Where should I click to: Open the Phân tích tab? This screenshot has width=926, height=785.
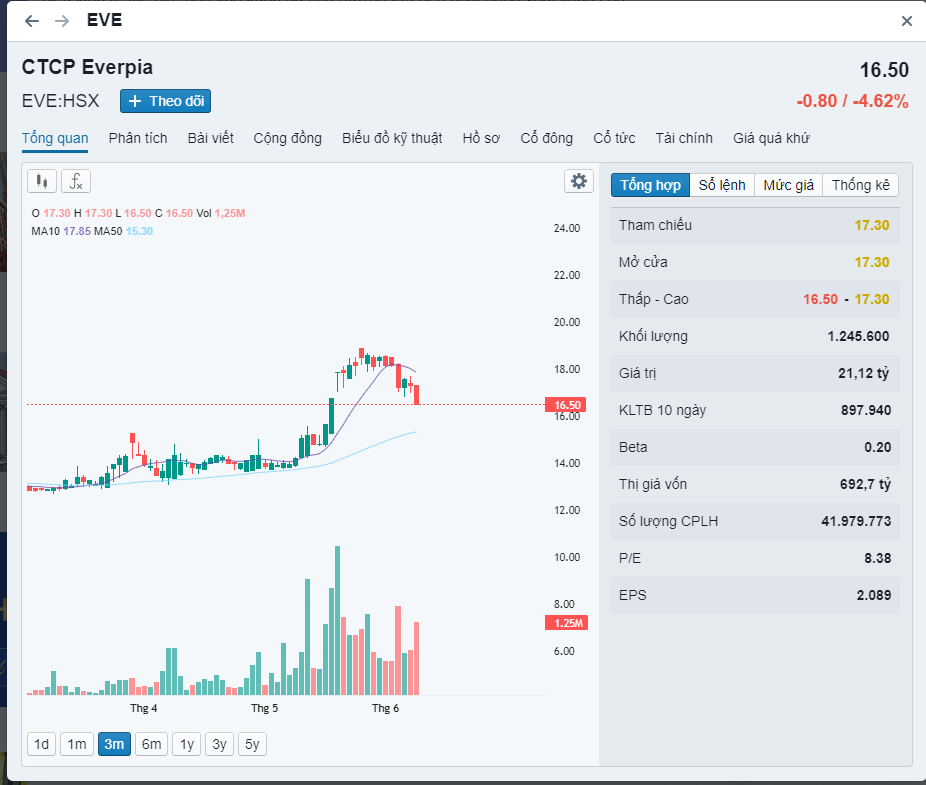click(138, 138)
